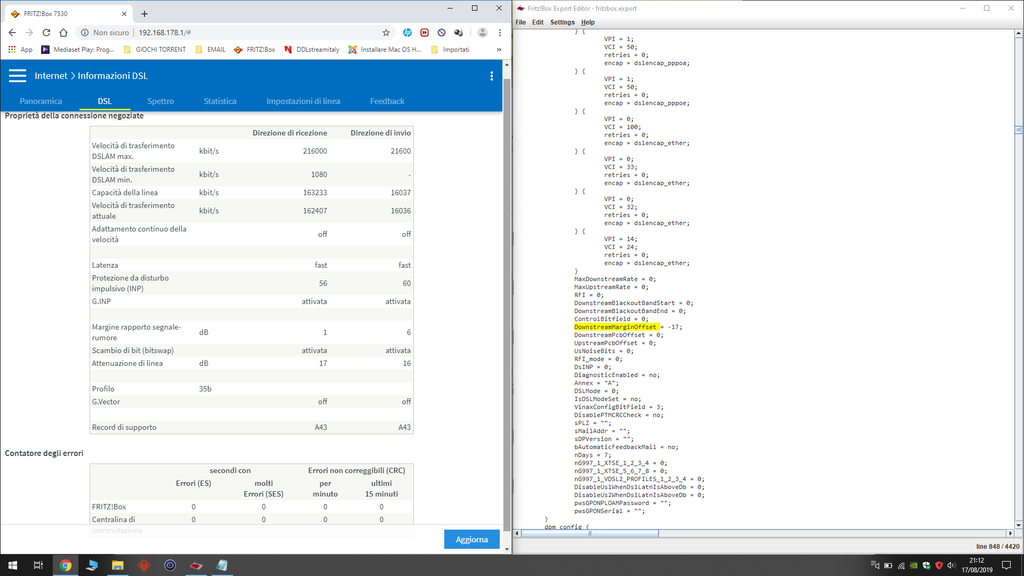Open the GIOCHI TORRENT bookmark folder
Image resolution: width=1024 pixels, height=576 pixels.
click(152, 49)
